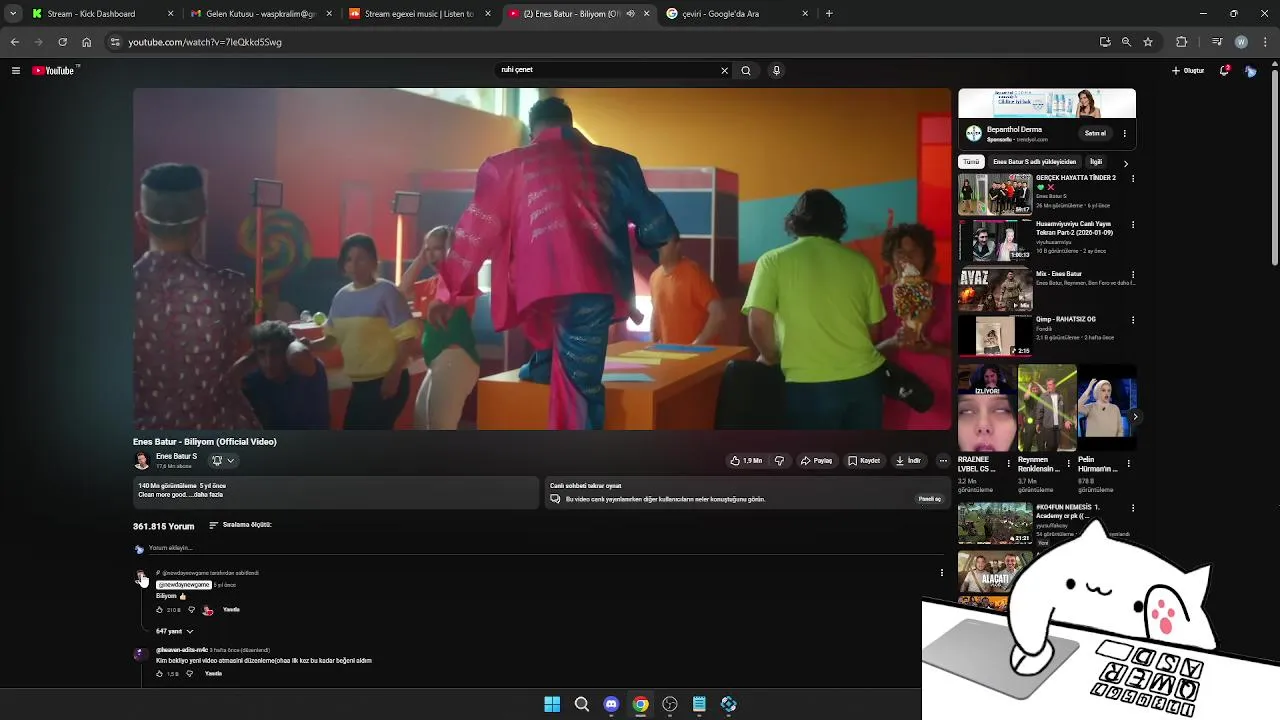This screenshot has height=720, width=1280.
Task: Open Enes Batur S channel name link
Action: pyautogui.click(x=176, y=457)
